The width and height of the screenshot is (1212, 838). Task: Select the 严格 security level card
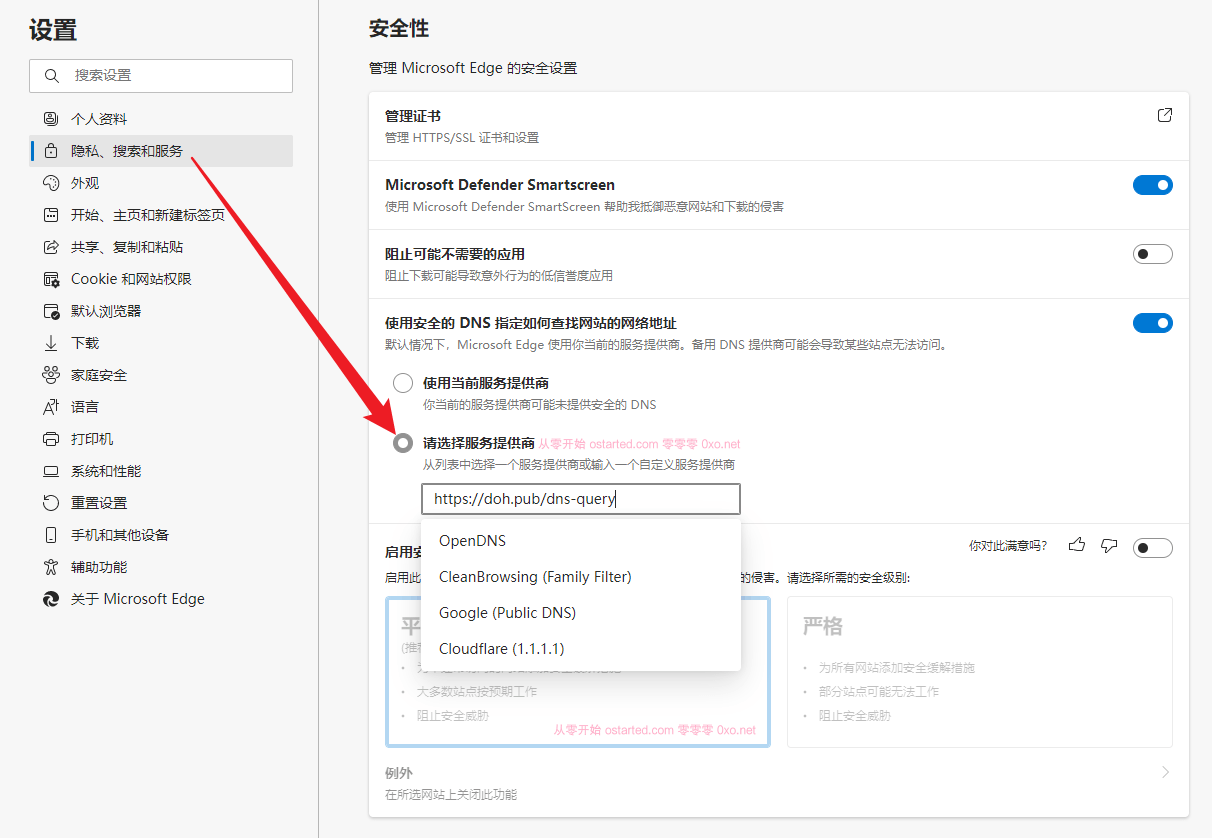[979, 672]
